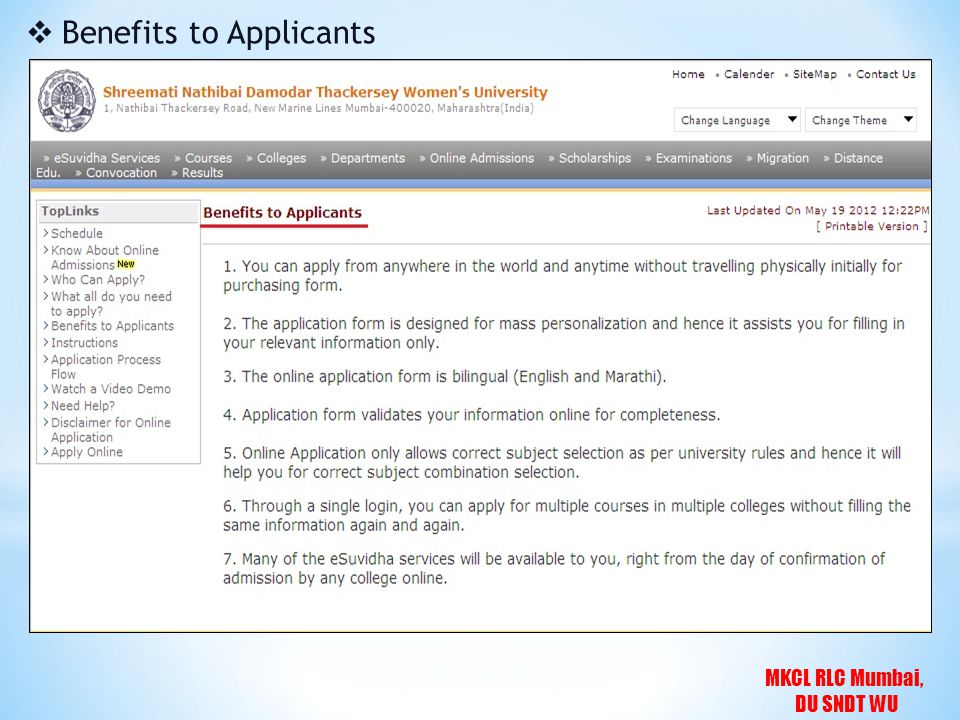Select the Colleges menu item
960x720 pixels.
click(x=281, y=158)
